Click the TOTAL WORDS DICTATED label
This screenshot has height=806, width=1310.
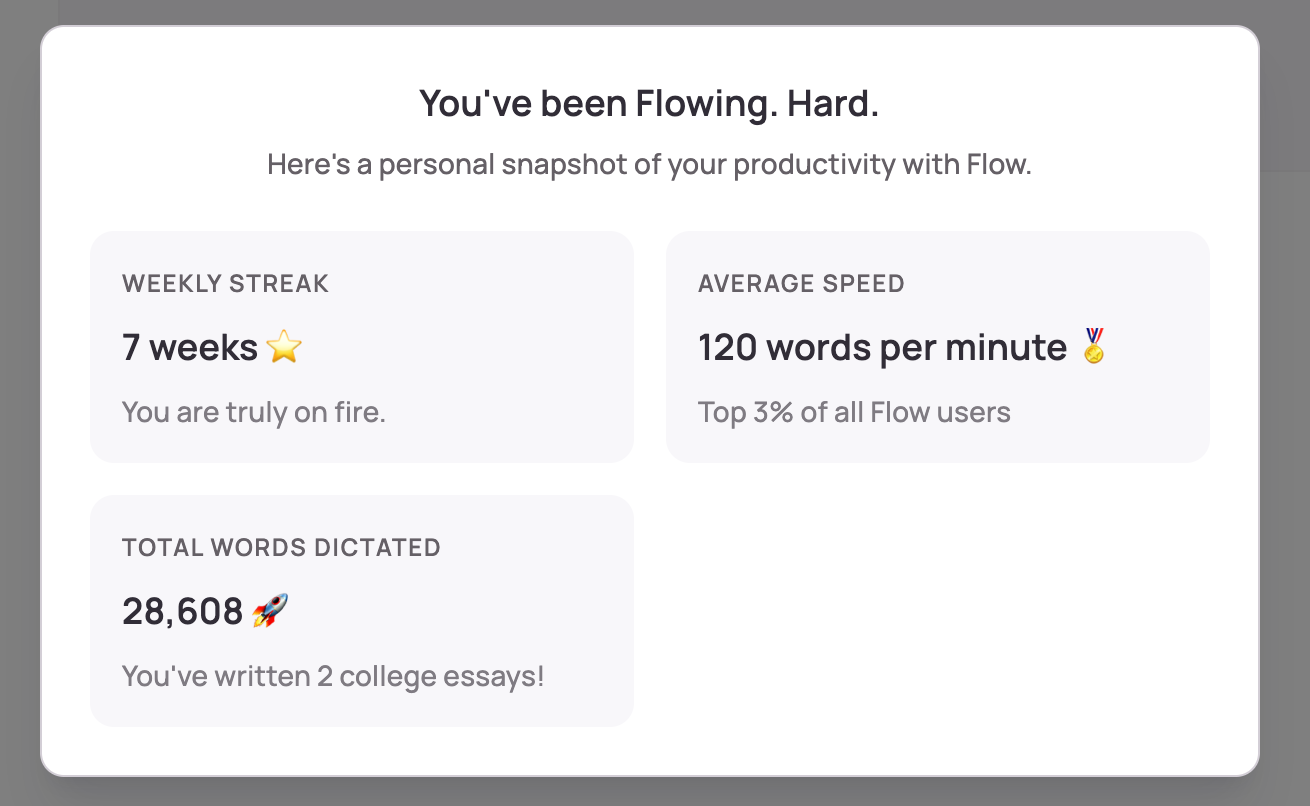pos(281,547)
